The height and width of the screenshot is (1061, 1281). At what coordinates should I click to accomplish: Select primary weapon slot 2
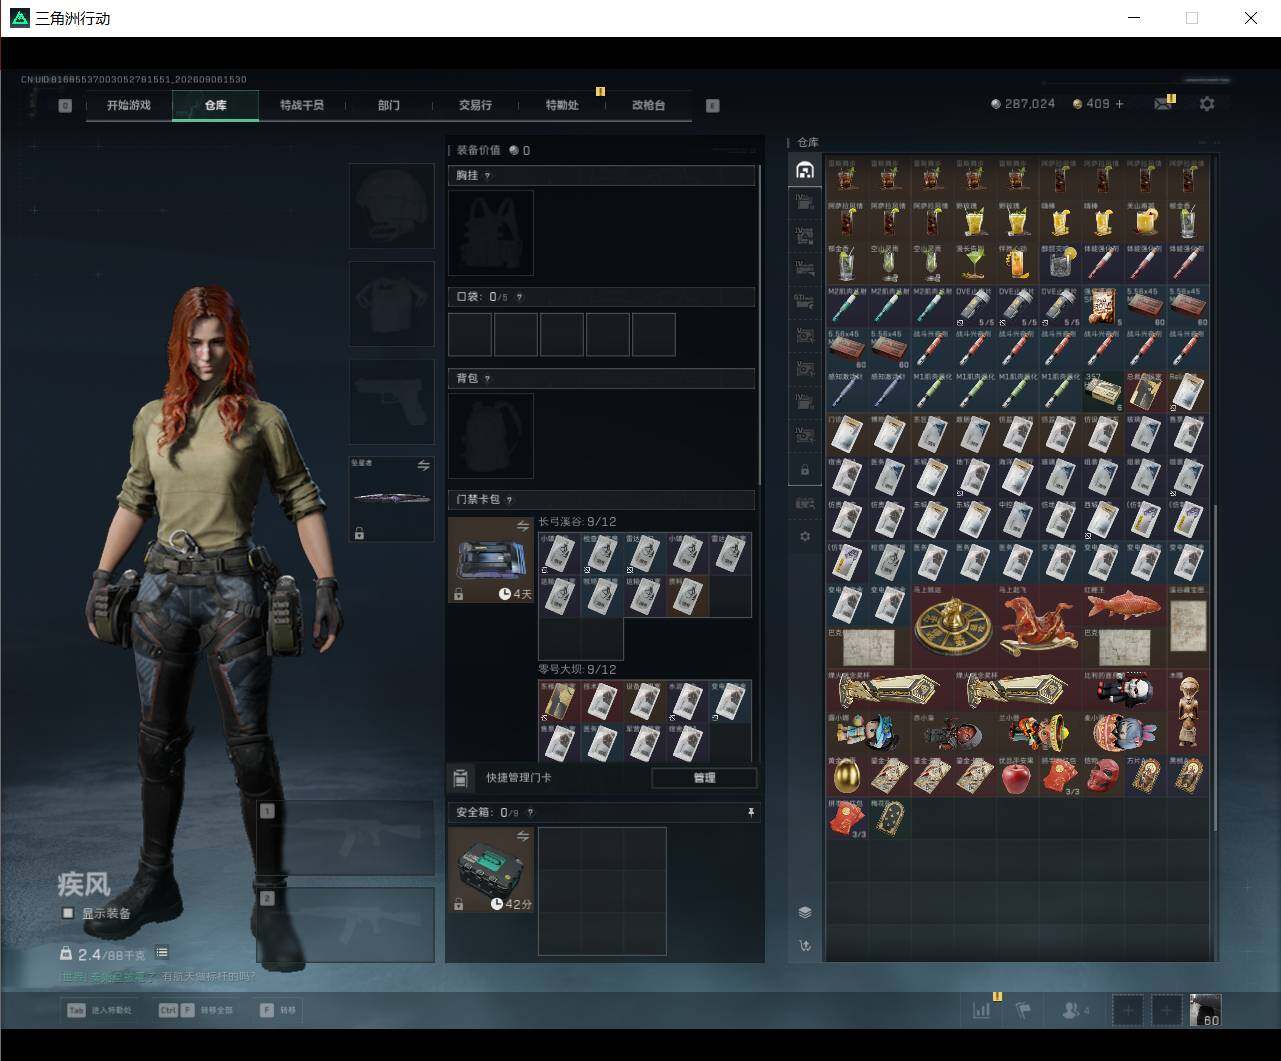pos(346,925)
